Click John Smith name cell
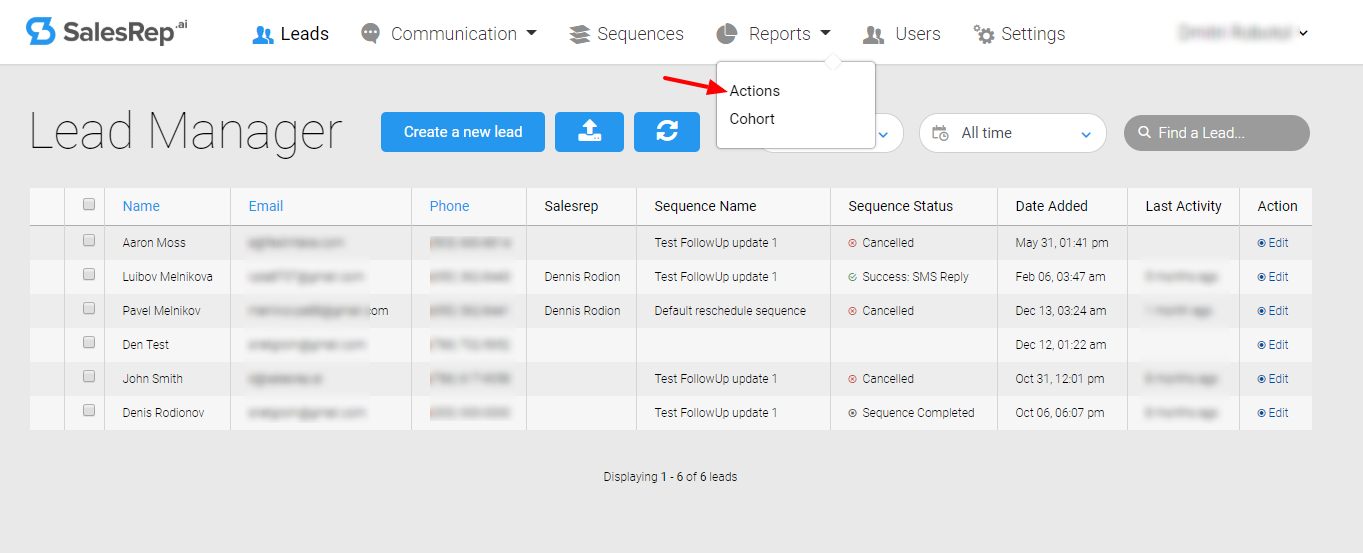Screen dimensions: 1363x553 (152, 379)
